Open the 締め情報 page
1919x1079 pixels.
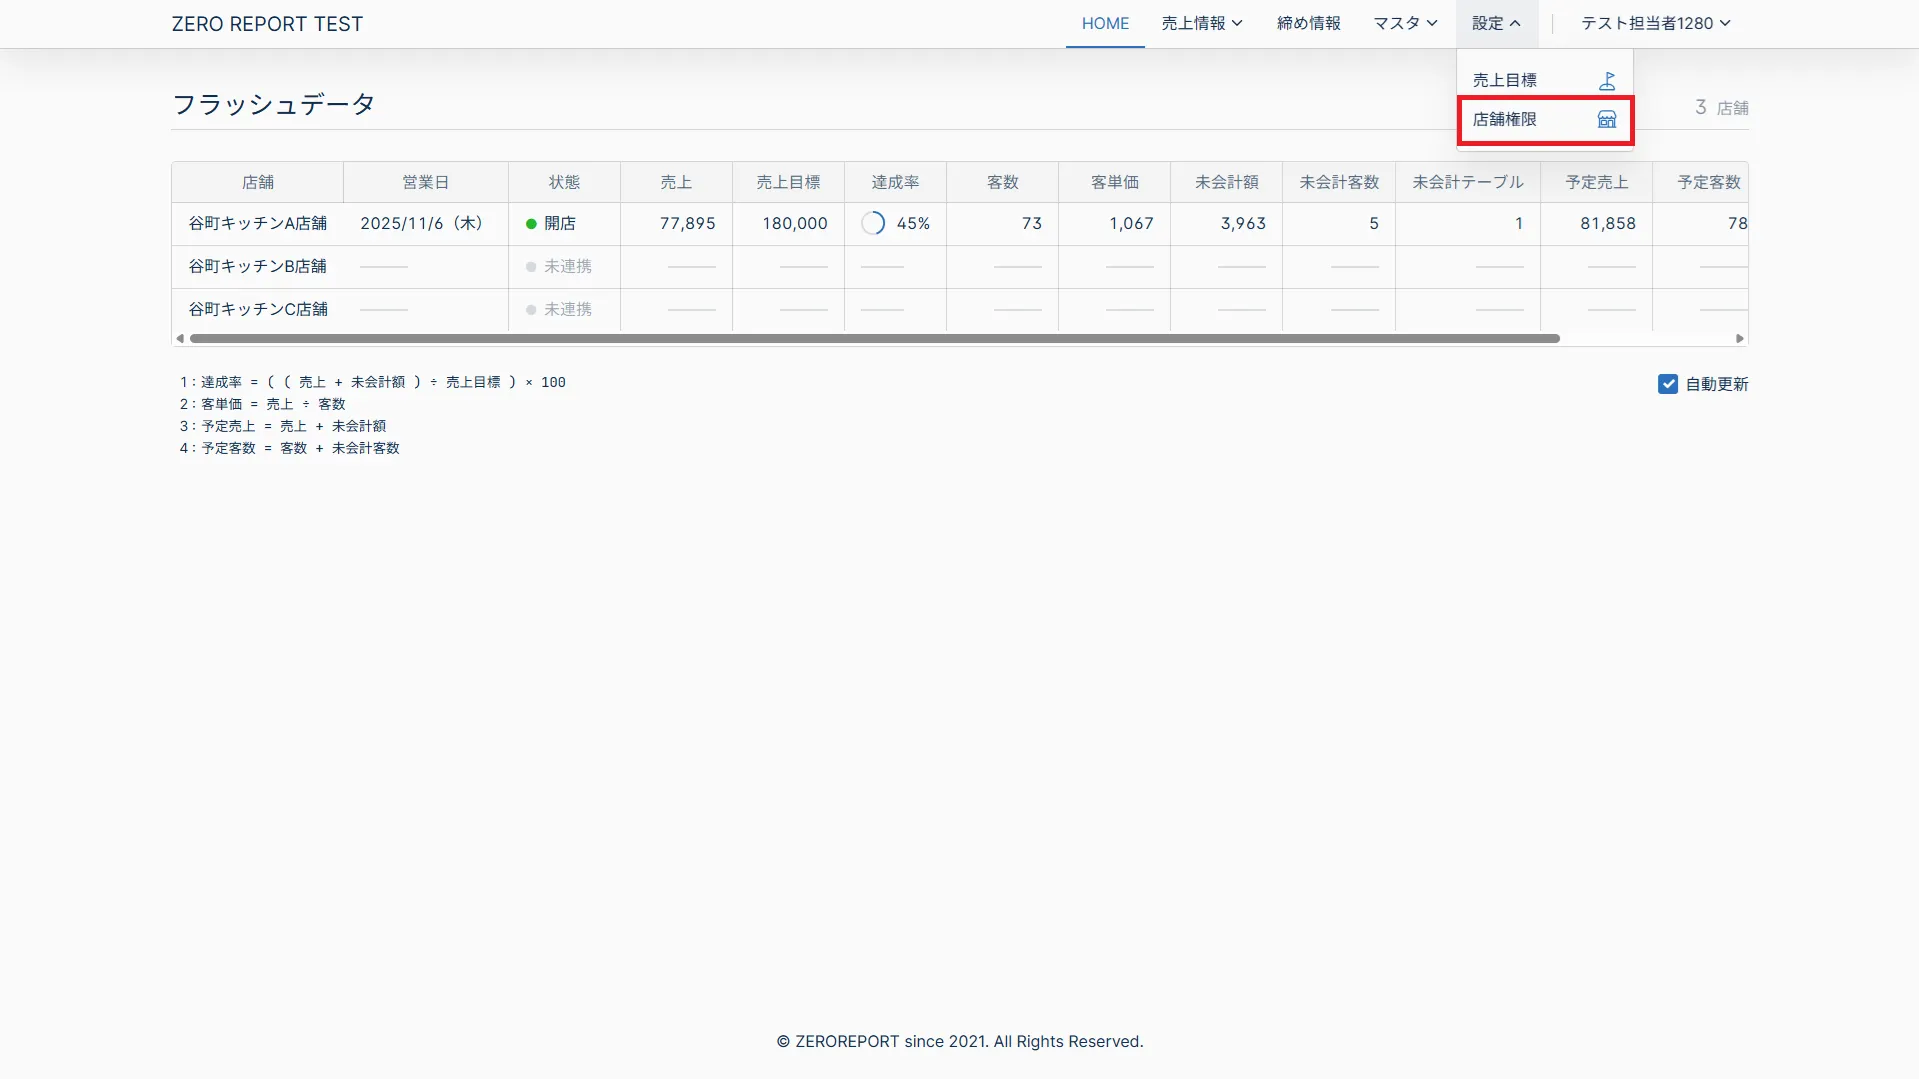tap(1308, 23)
